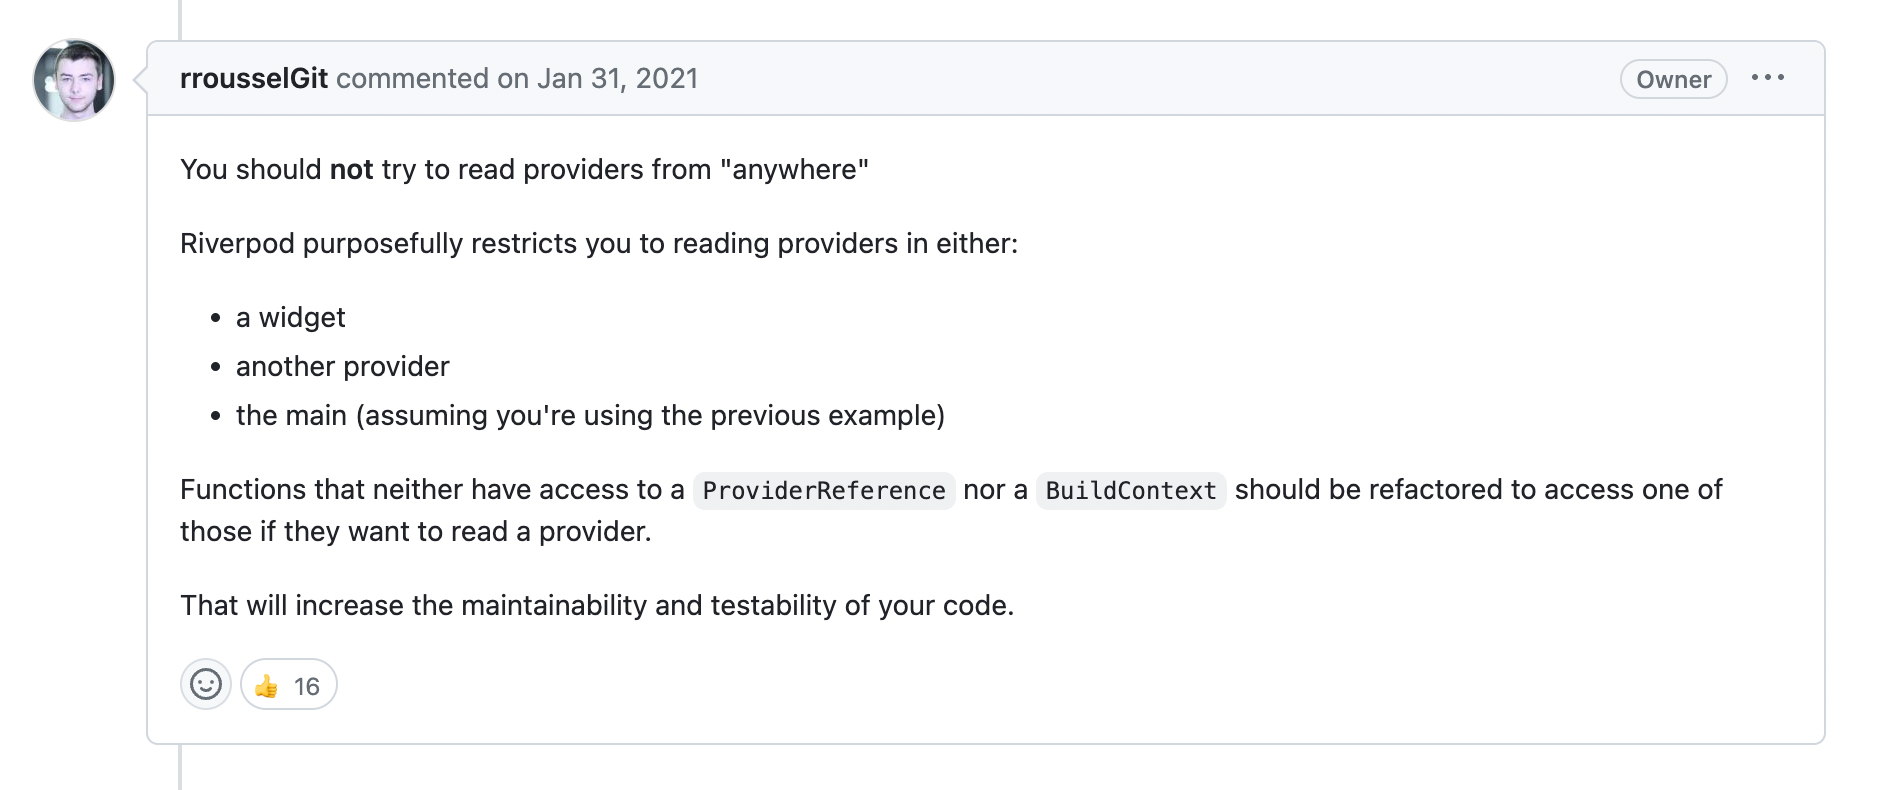Click the "the main" bullet item
Image resolution: width=1904 pixels, height=790 pixels.
click(x=590, y=415)
